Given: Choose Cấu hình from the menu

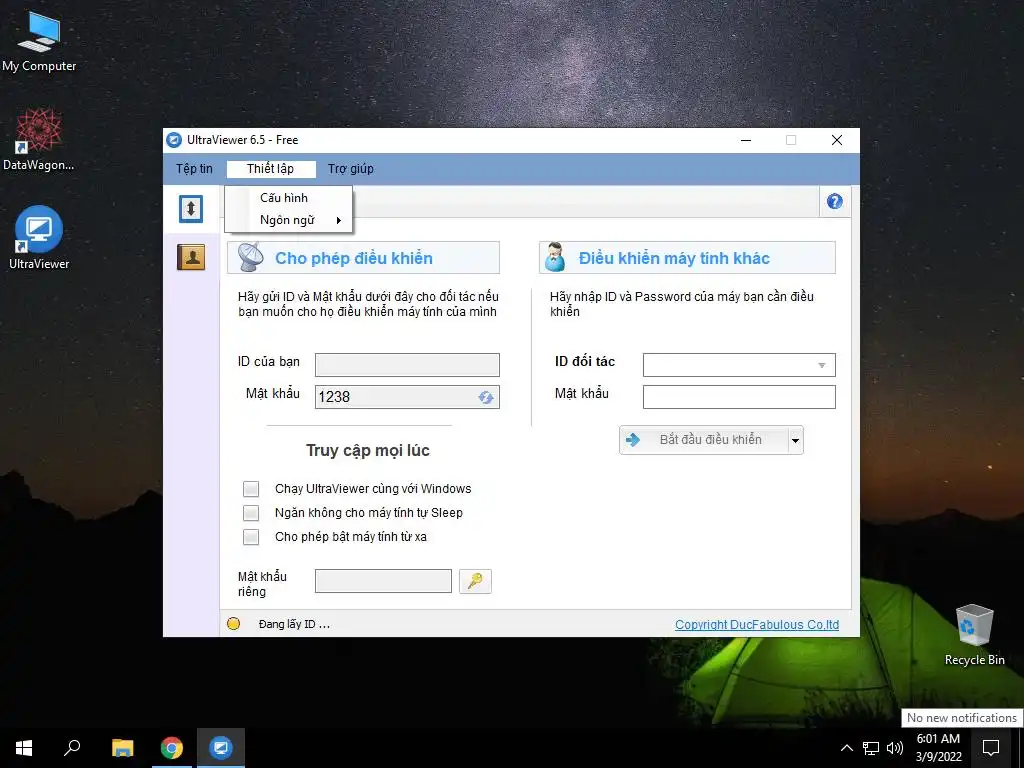Looking at the screenshot, I should (283, 198).
